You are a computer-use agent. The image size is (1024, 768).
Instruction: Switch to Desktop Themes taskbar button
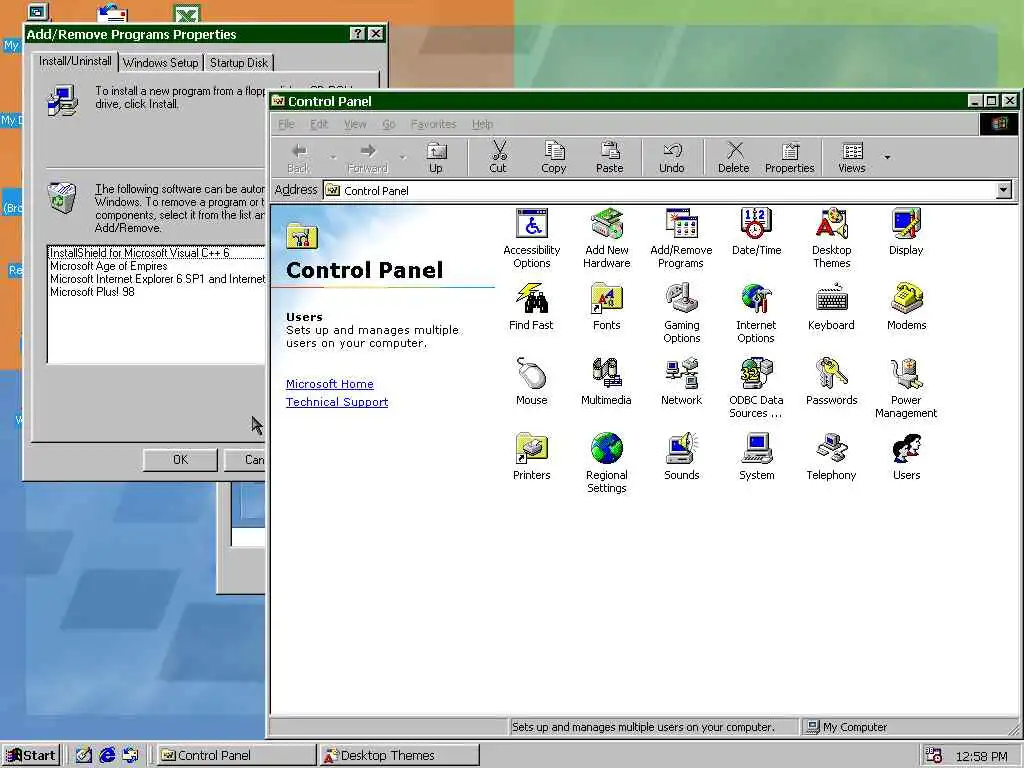[x=400, y=756]
